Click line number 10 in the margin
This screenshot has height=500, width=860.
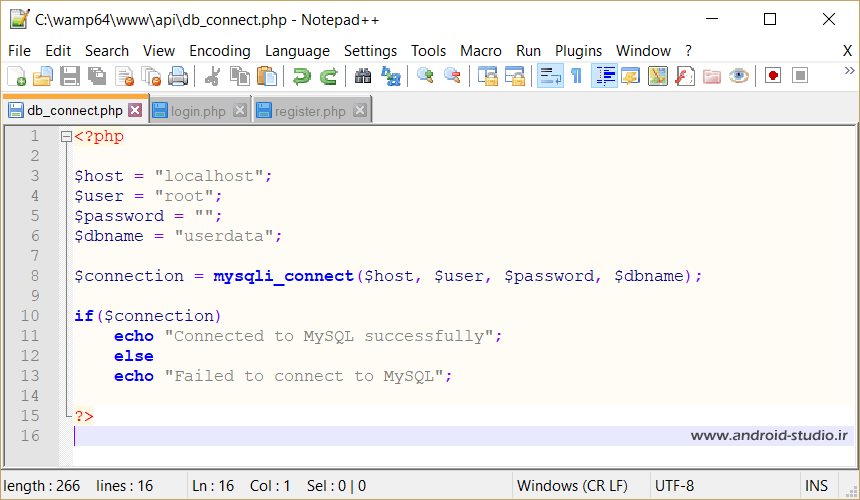tap(30, 316)
